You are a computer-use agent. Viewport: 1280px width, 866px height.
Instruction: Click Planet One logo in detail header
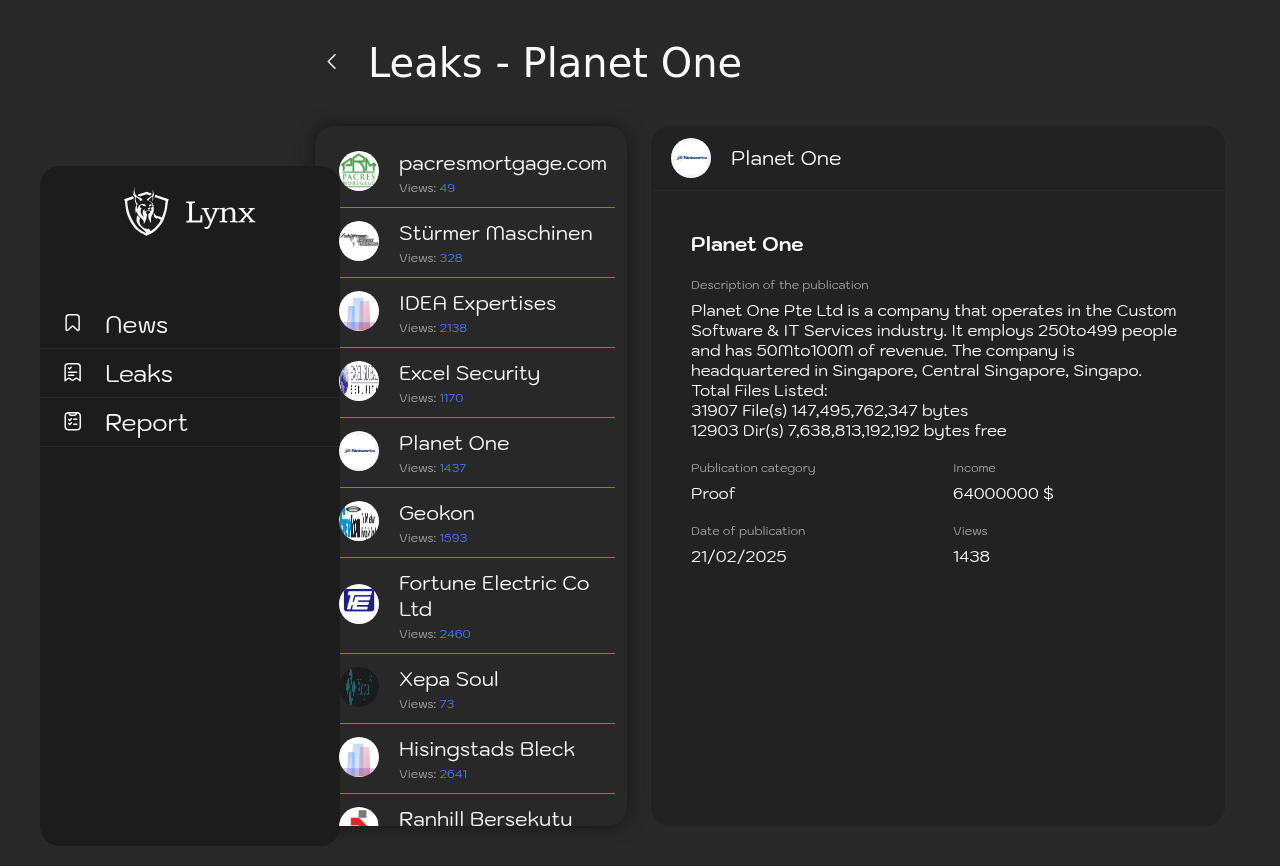point(691,158)
